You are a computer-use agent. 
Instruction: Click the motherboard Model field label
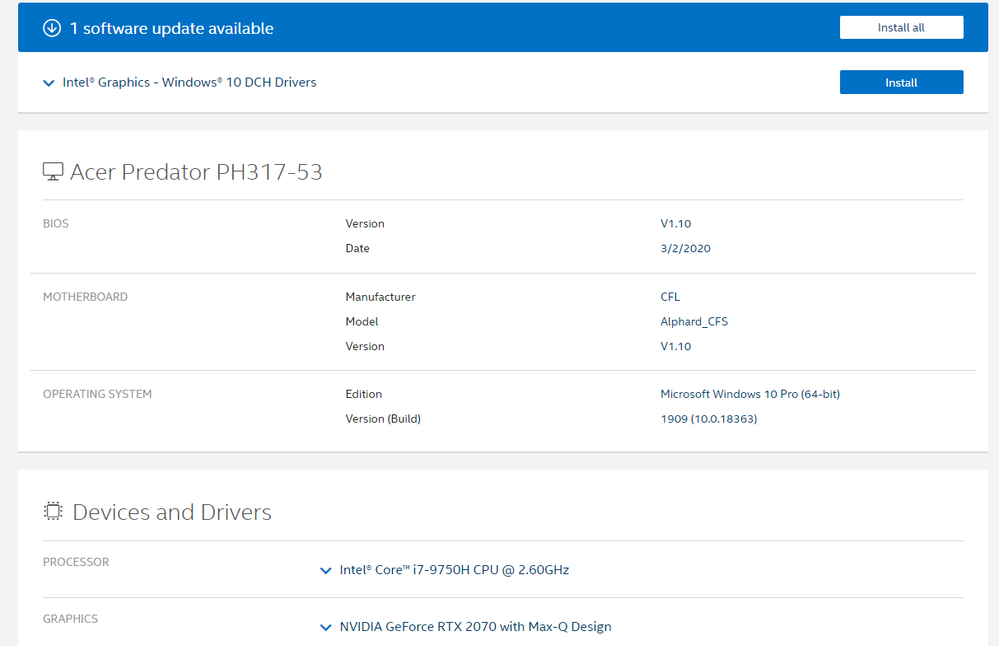point(362,322)
